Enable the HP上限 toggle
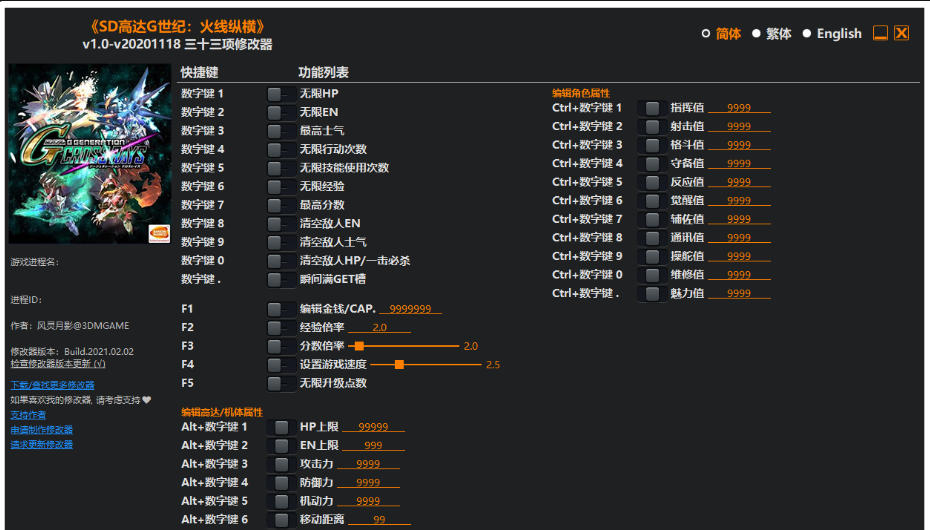This screenshot has width=930, height=530. point(281,427)
